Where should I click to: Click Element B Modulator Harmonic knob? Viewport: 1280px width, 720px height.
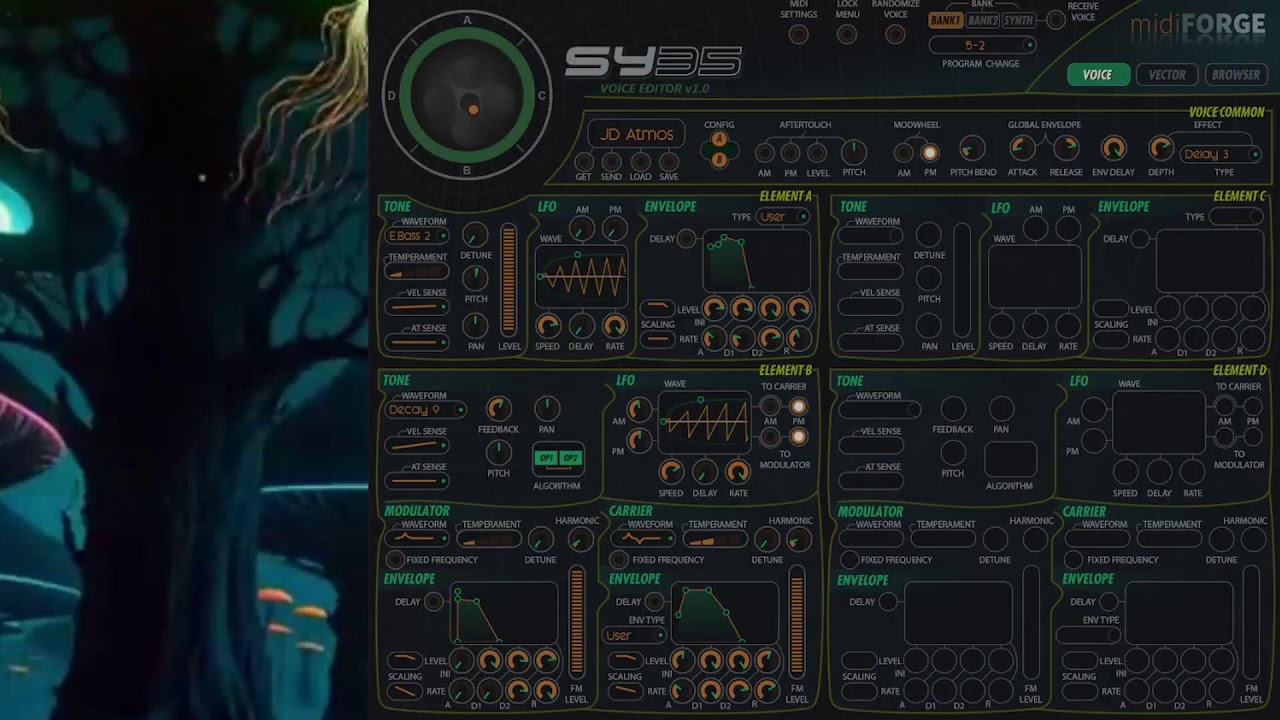[580, 541]
